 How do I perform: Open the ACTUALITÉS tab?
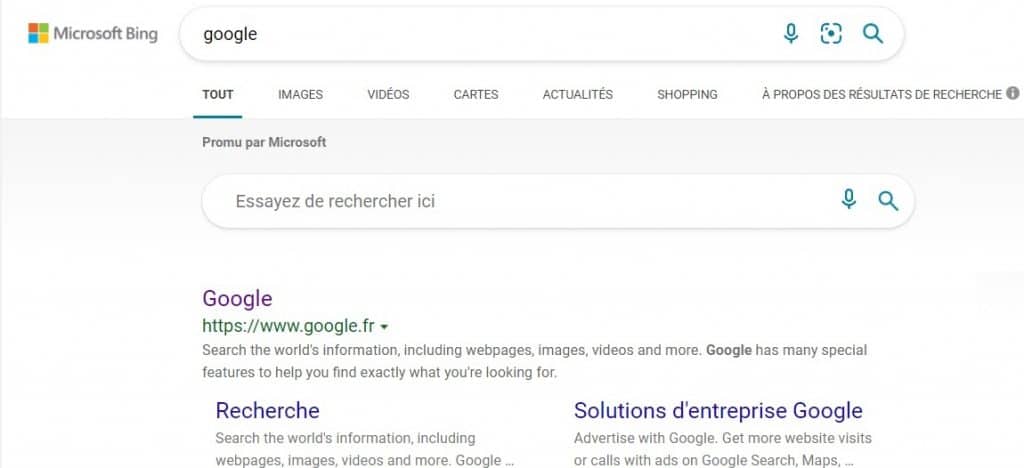click(577, 95)
